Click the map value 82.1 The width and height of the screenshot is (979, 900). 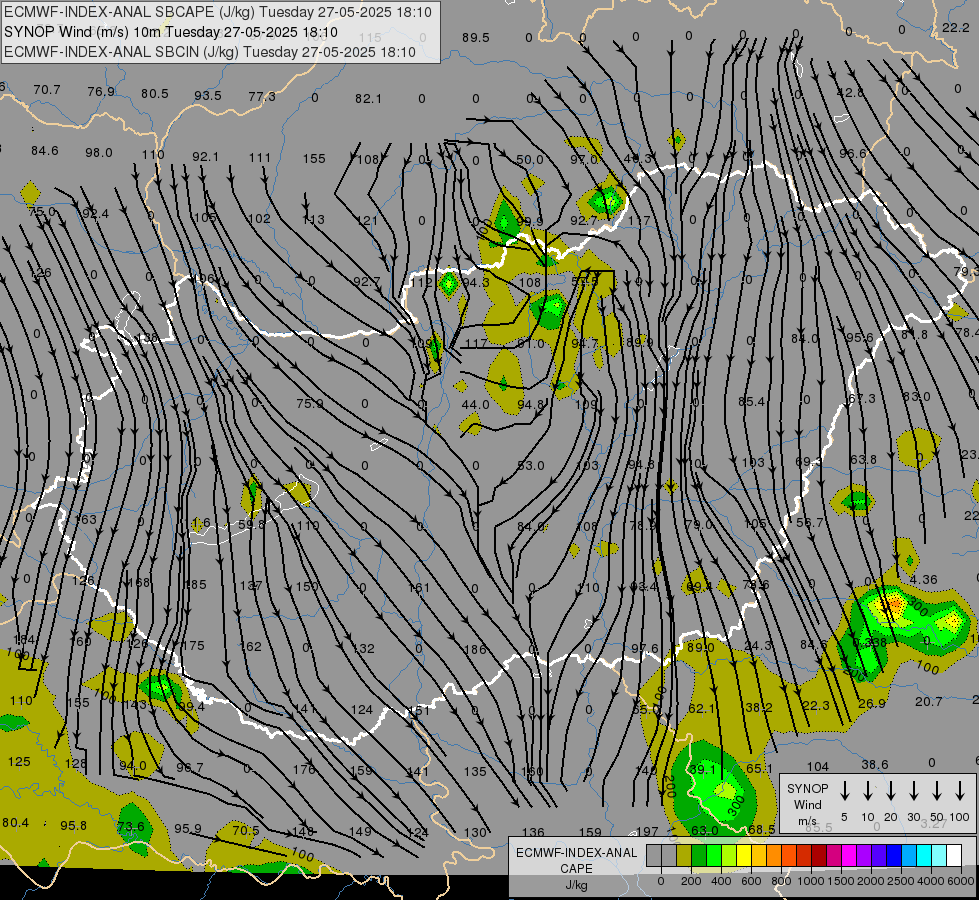tap(368, 99)
